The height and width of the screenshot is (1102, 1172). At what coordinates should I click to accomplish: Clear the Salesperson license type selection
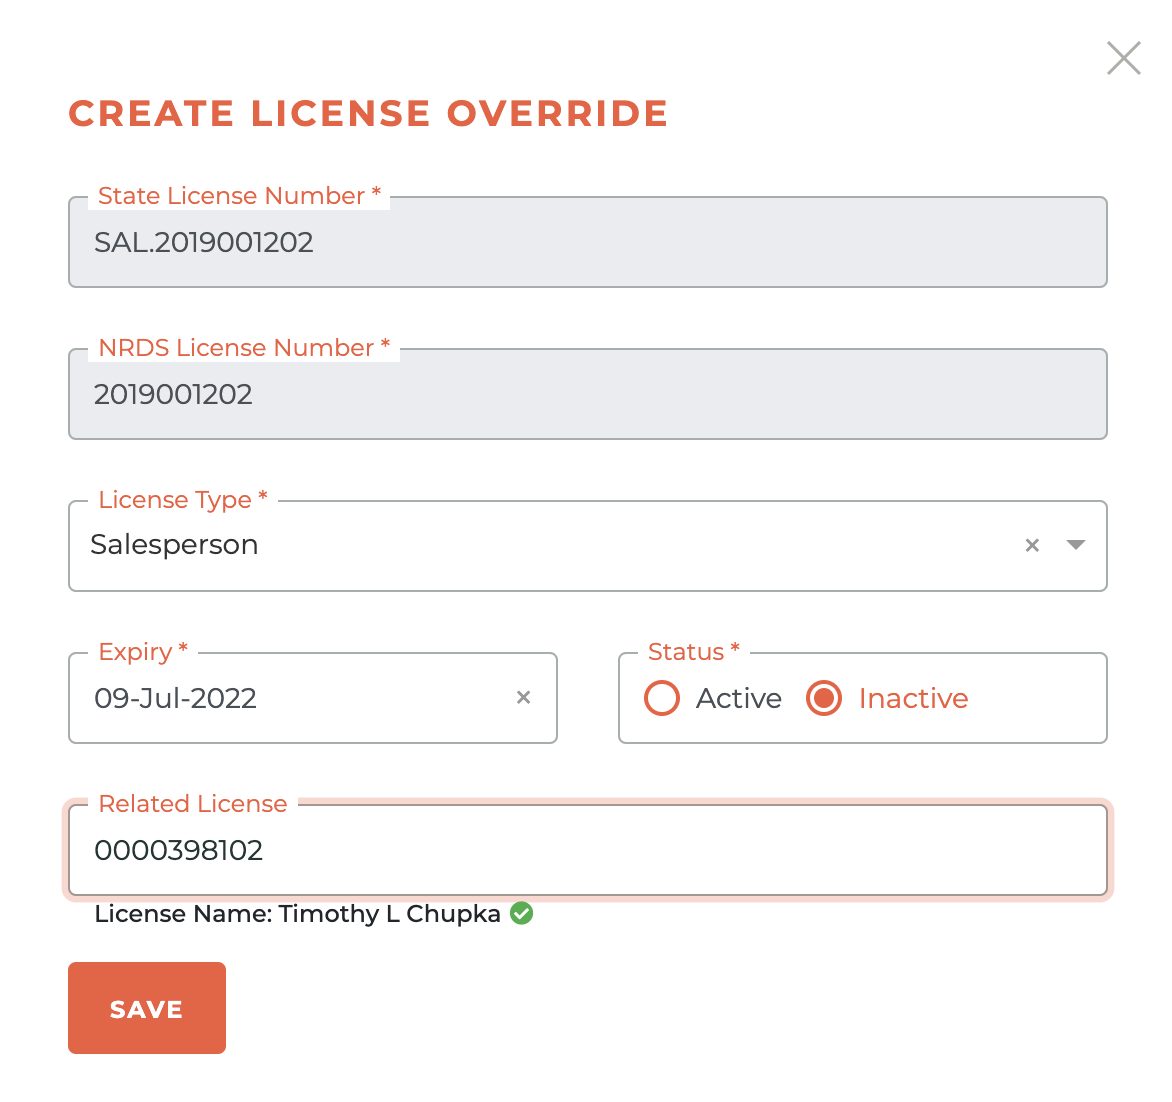(1032, 545)
